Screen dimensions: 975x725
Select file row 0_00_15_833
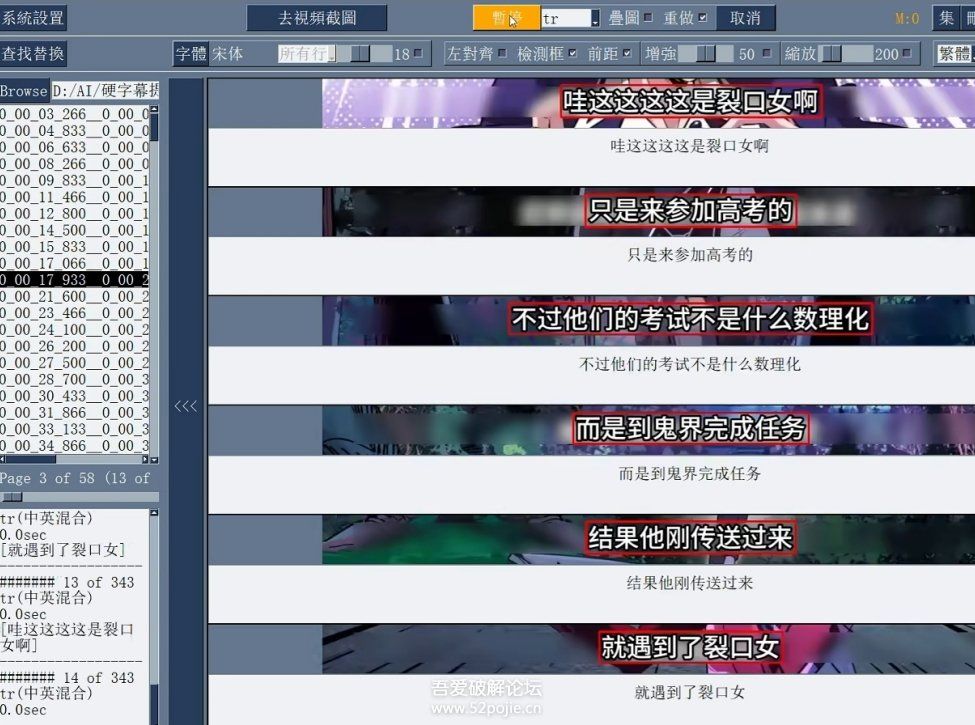tap(75, 246)
